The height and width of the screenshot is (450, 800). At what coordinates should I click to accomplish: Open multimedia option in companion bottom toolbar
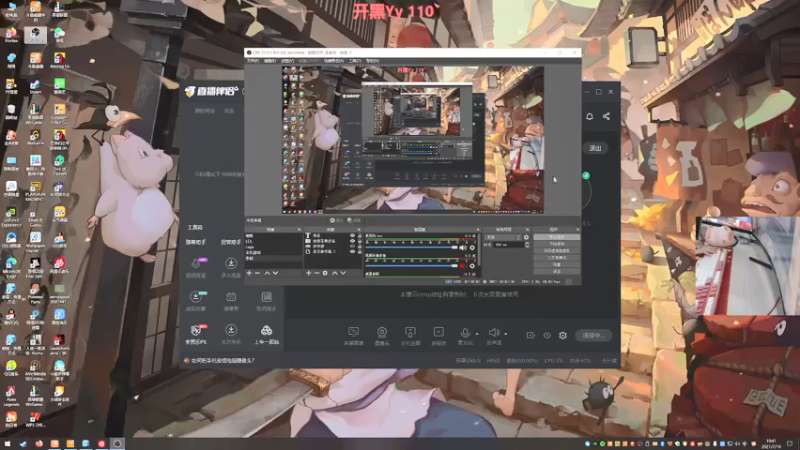[439, 335]
